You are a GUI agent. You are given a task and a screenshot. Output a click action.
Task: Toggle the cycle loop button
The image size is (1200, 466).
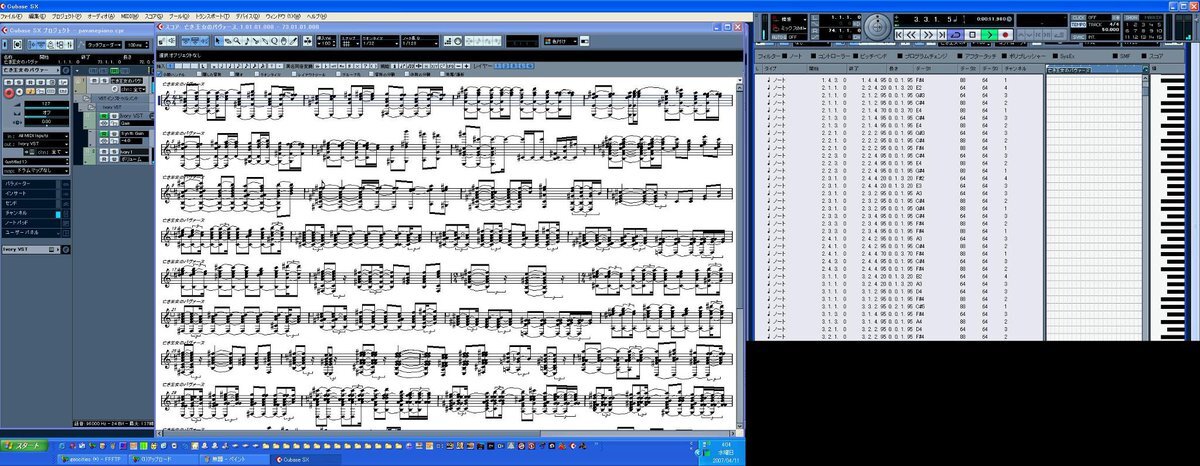tap(956, 34)
